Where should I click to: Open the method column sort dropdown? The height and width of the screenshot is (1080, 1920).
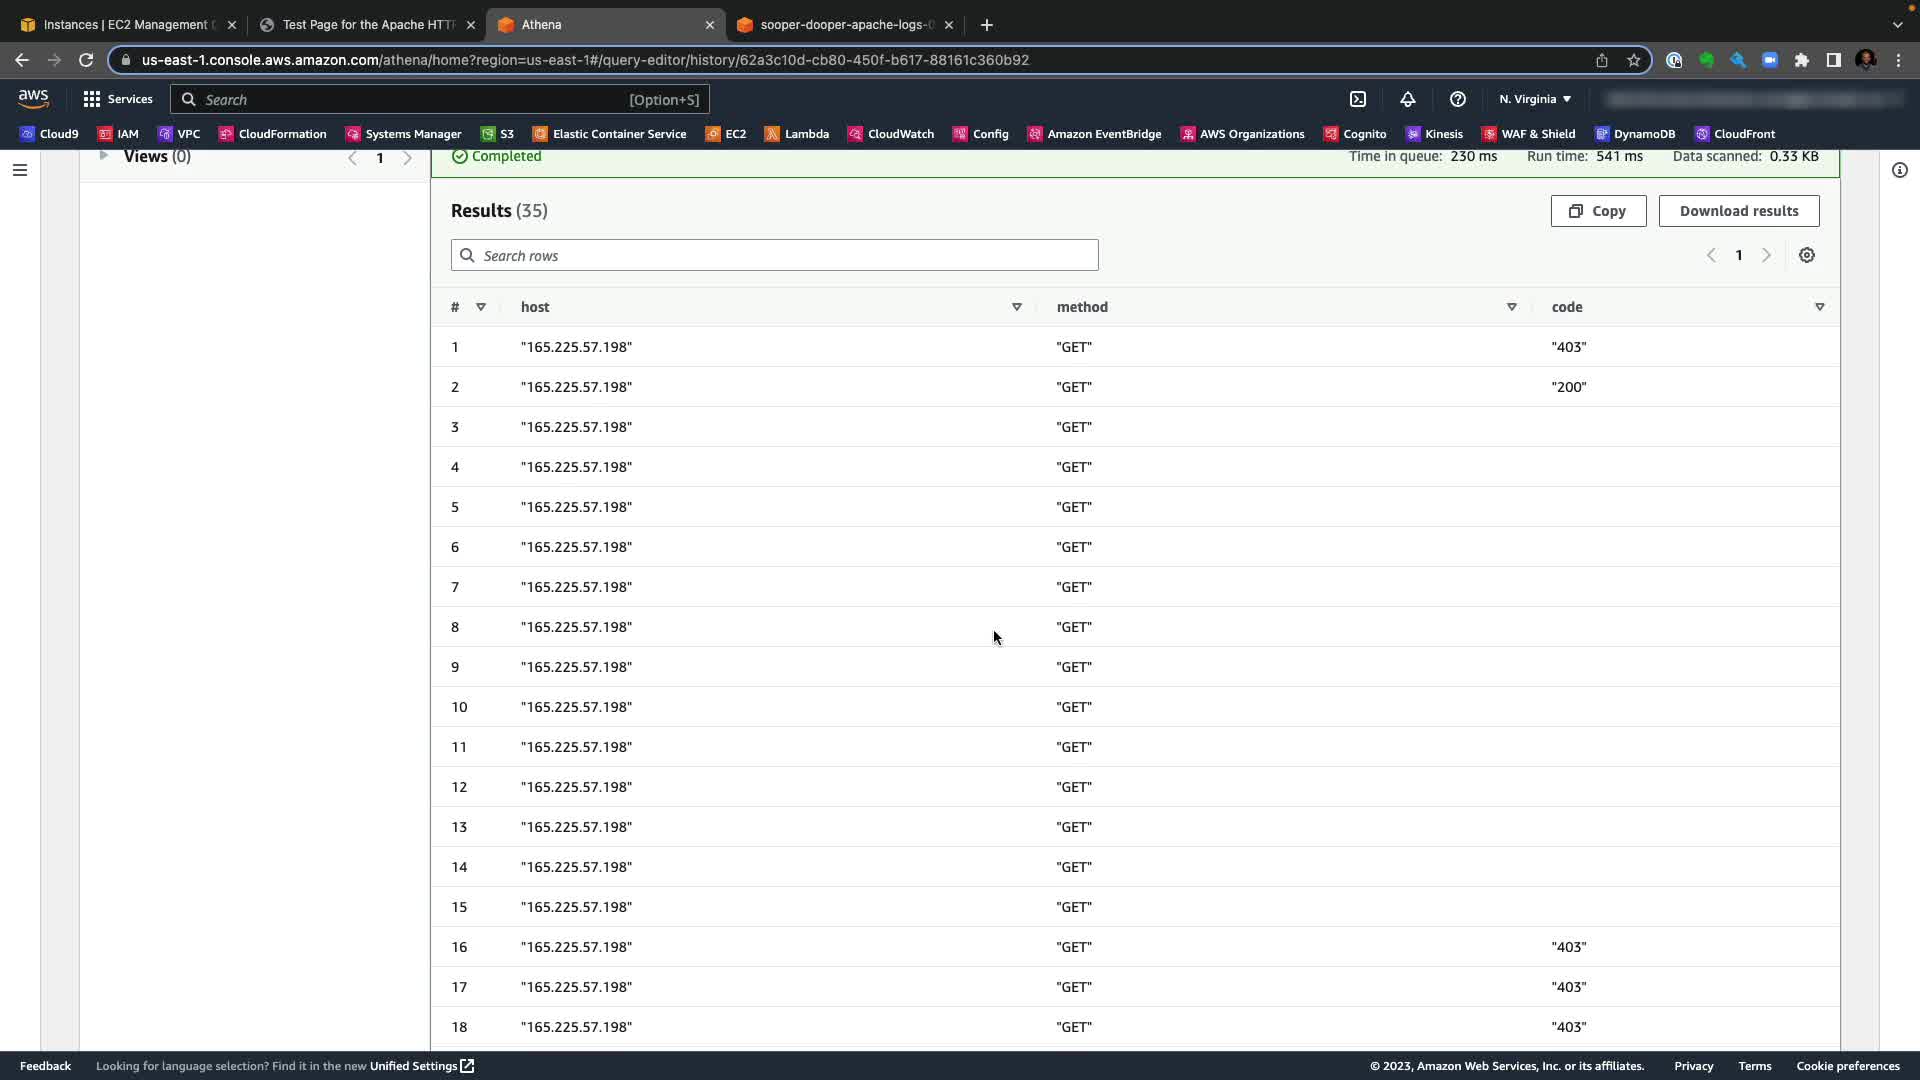(x=1511, y=307)
